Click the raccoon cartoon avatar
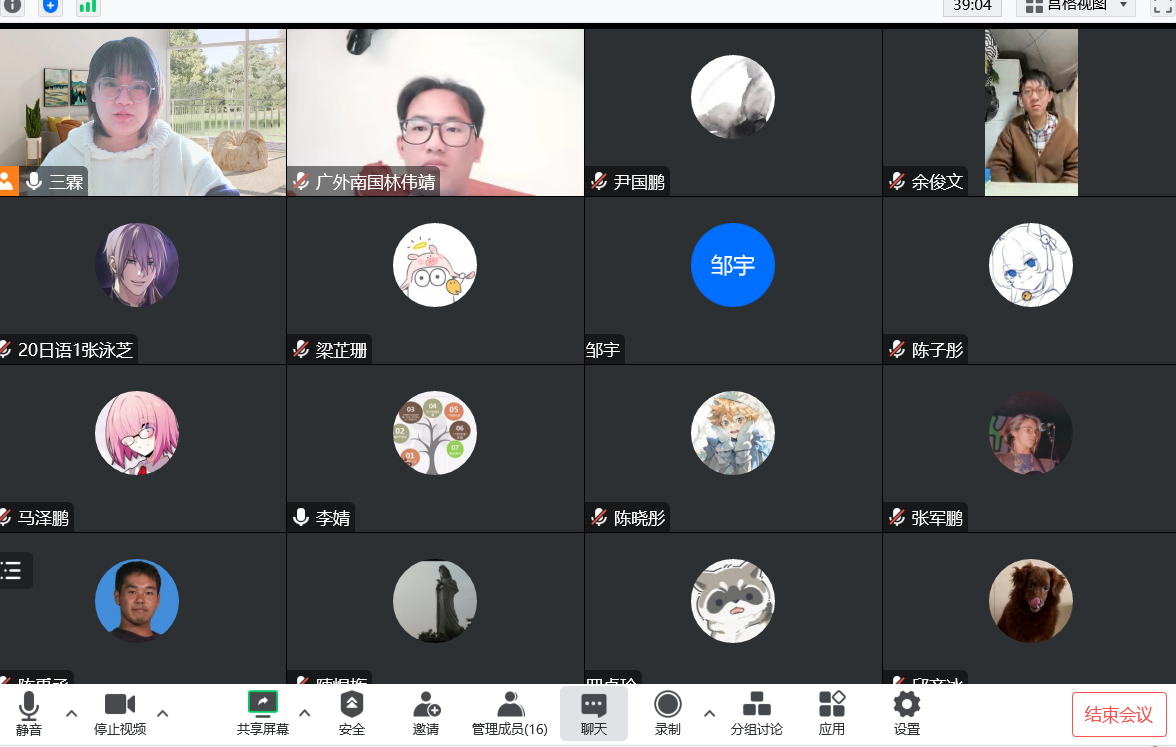 tap(733, 601)
